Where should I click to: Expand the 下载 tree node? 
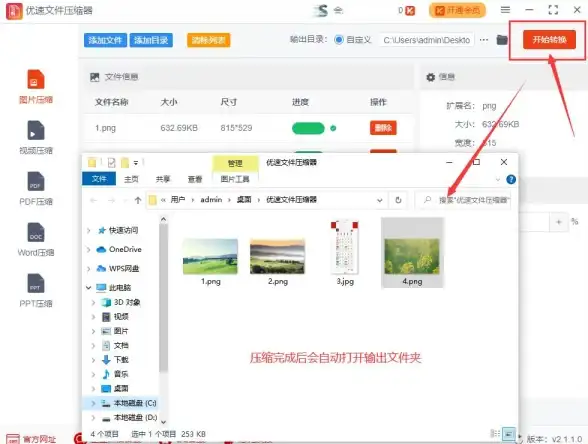click(x=93, y=360)
